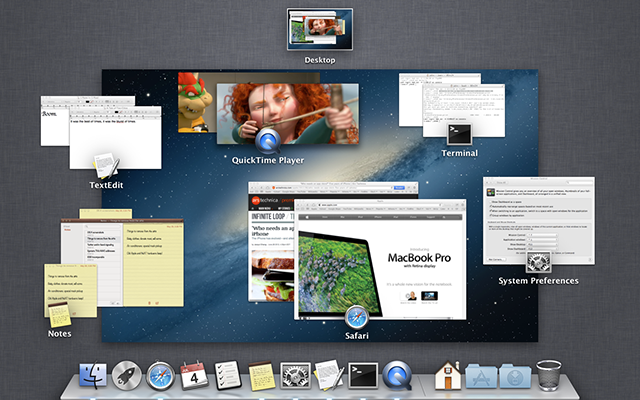Select the front TextEdit document window

pos(116,139)
